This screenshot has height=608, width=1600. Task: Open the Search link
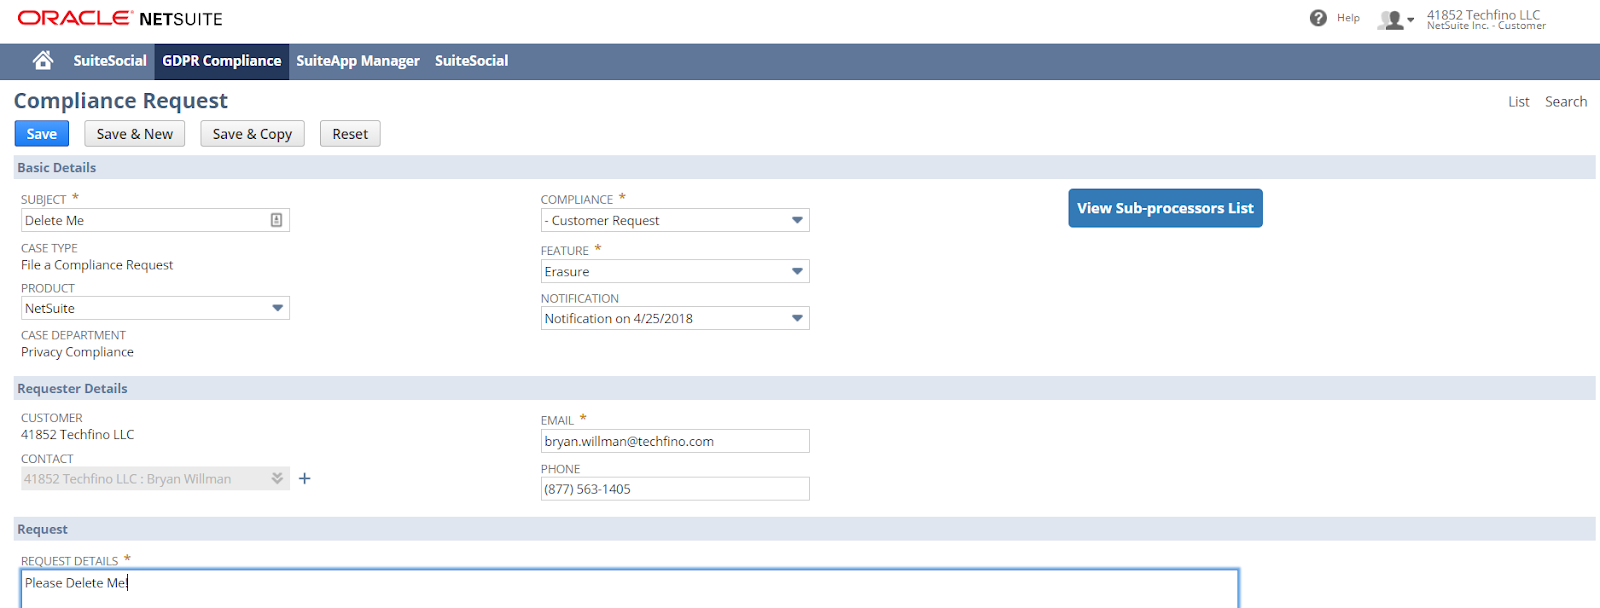[x=1566, y=102]
